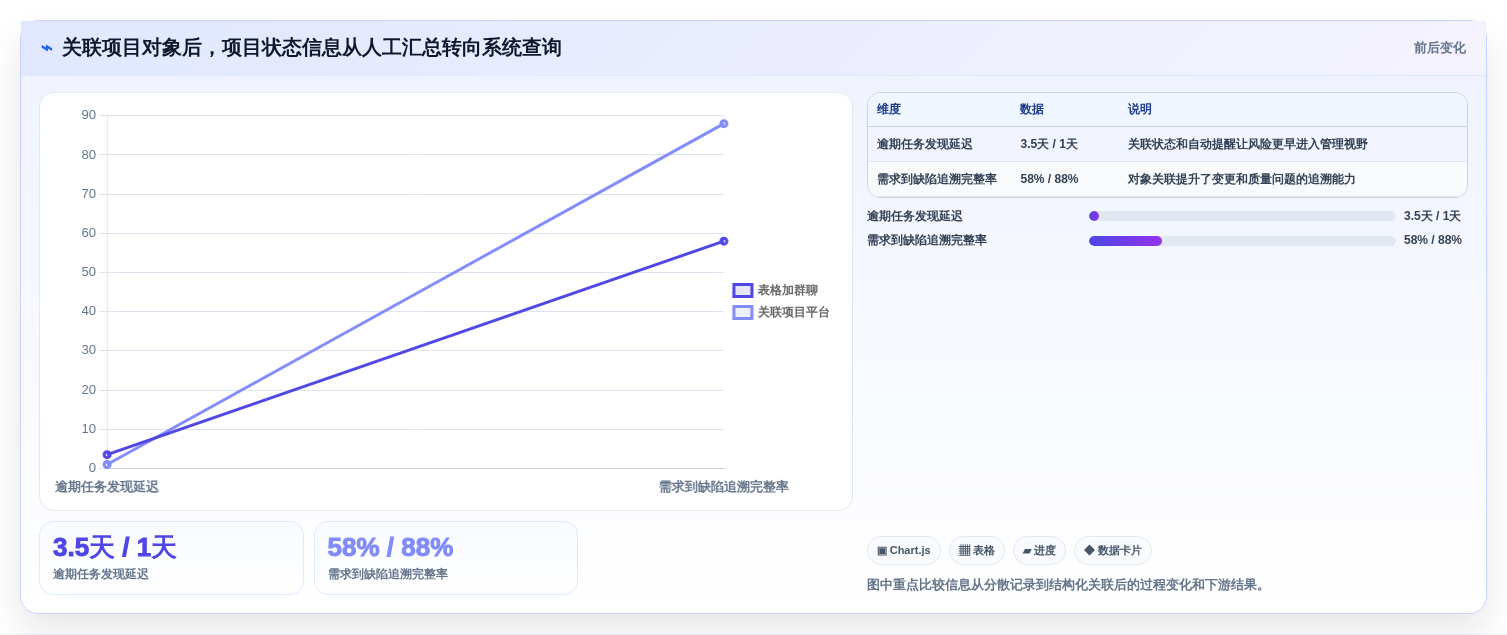
Task: Click the 关联项目平台 legend label
Action: [793, 313]
